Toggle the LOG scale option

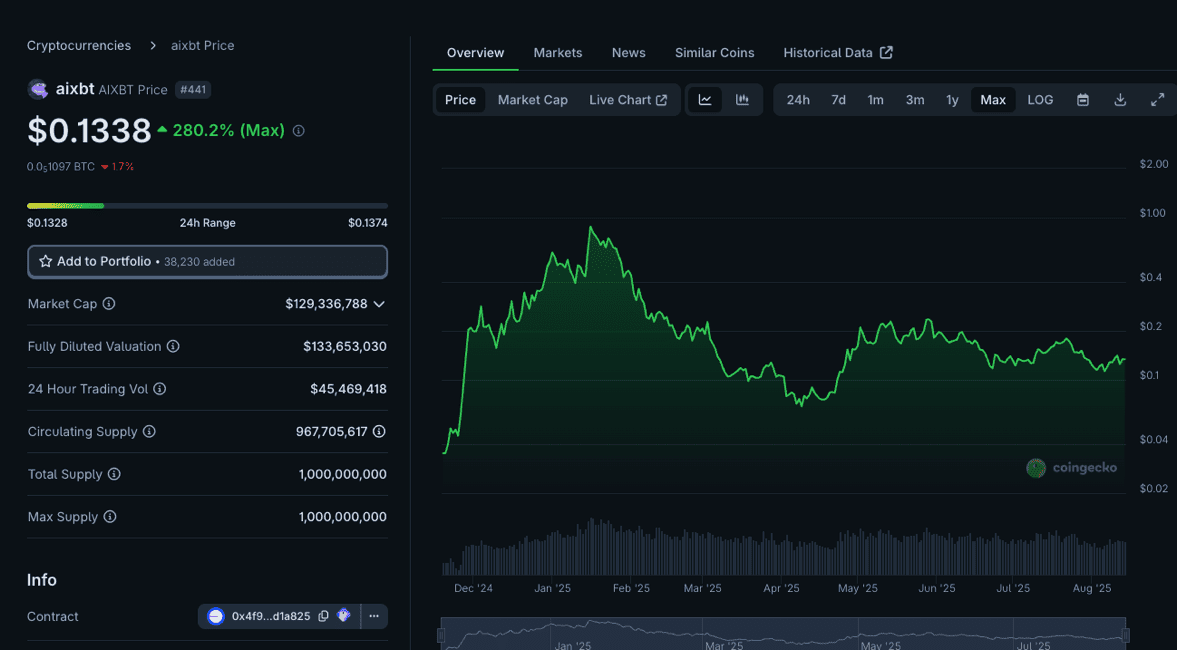point(1040,100)
